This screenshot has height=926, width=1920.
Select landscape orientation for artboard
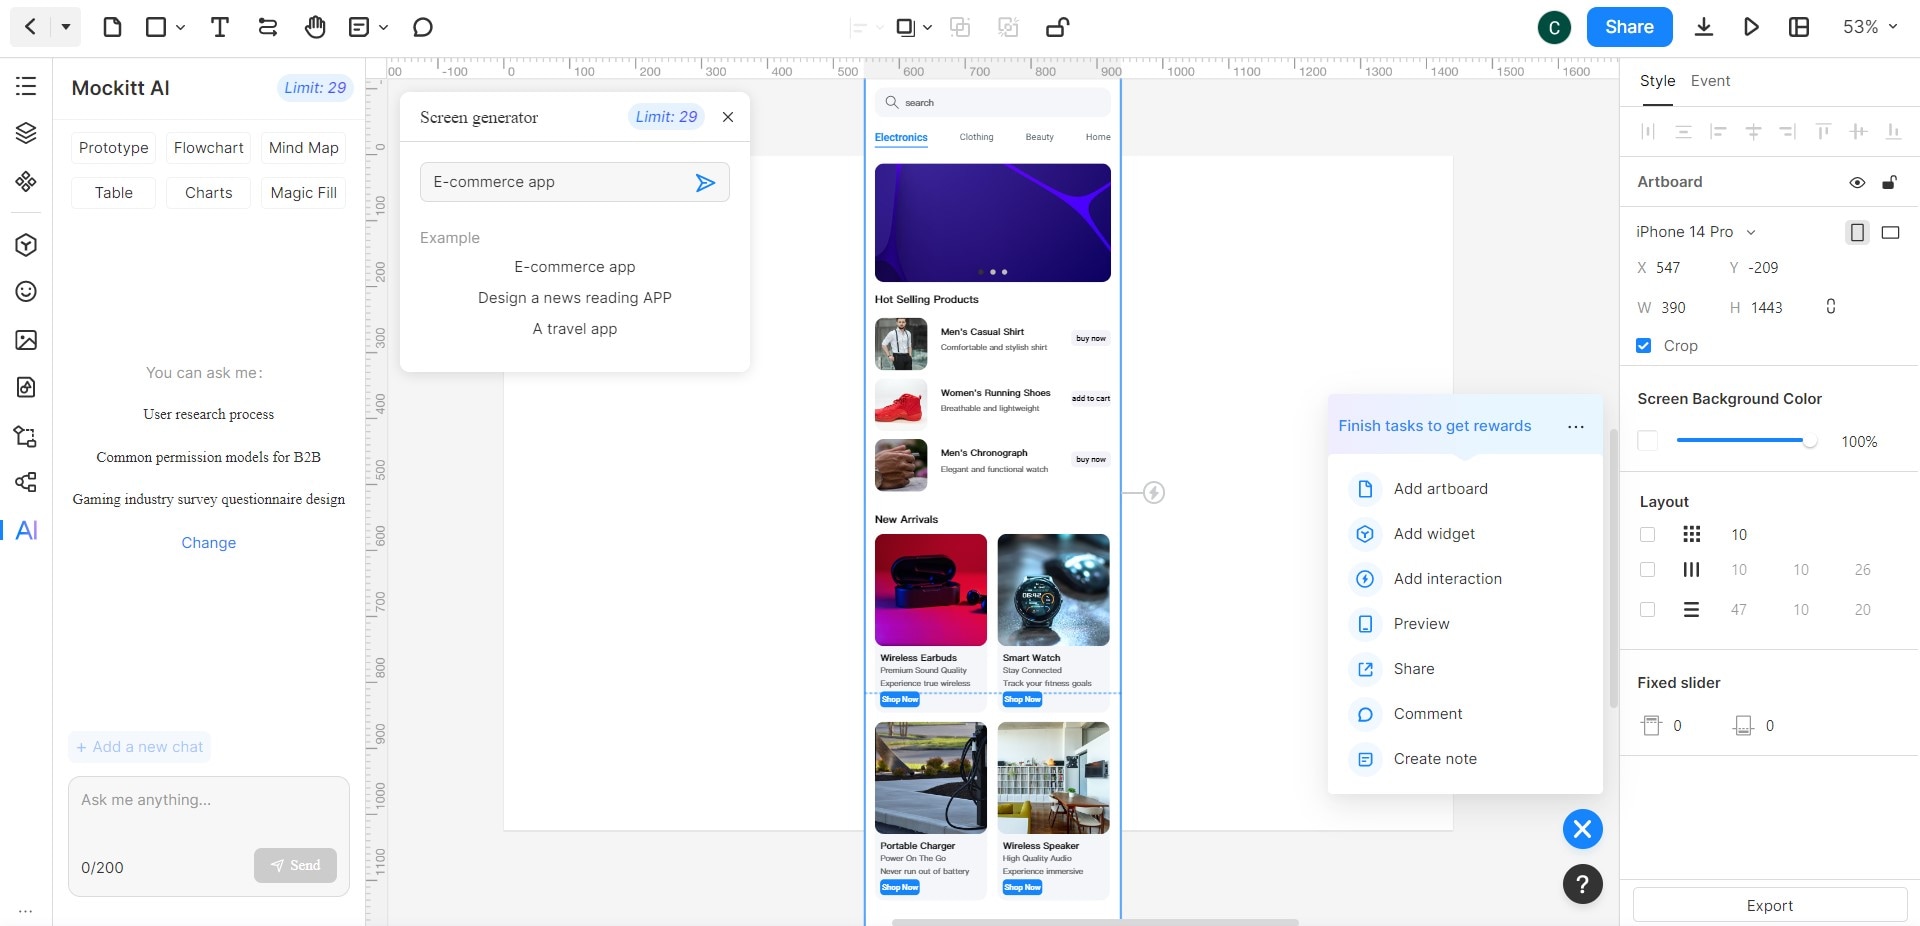click(1890, 232)
